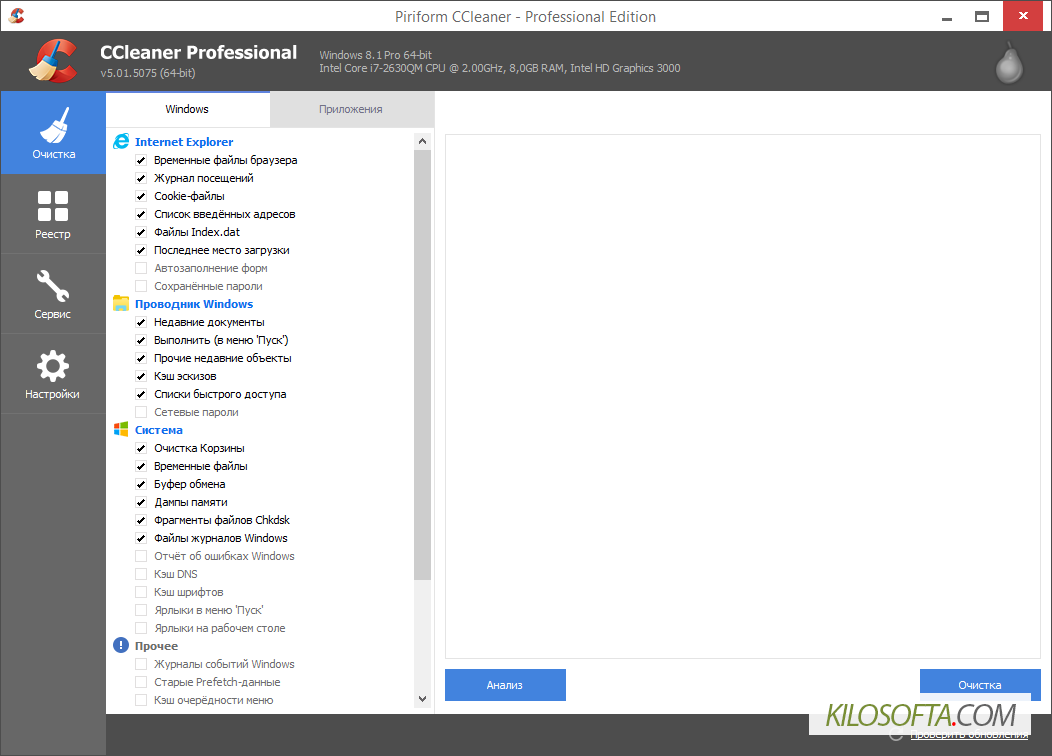The image size is (1052, 756).
Task: Uncheck Очистка Корзины
Action: pos(141,448)
